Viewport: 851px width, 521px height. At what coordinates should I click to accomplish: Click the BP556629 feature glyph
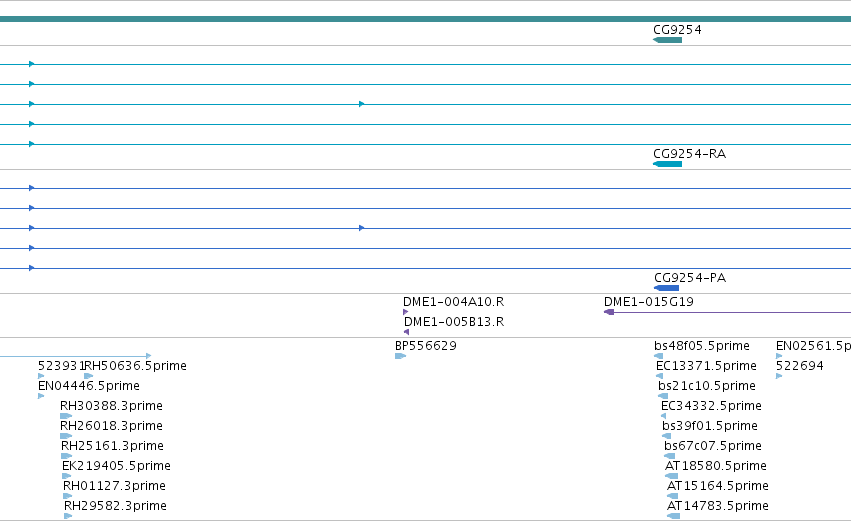[401, 356]
